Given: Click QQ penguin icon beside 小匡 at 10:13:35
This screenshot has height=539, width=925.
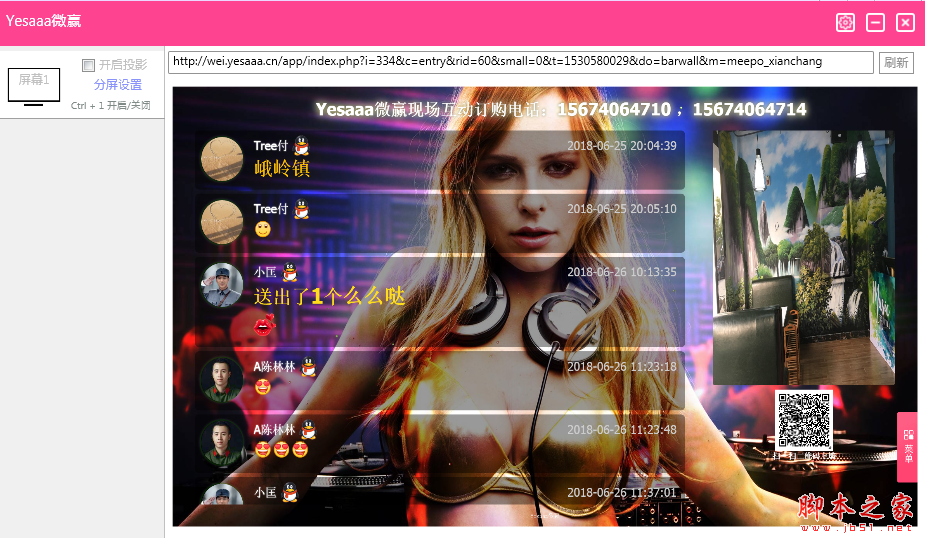Looking at the screenshot, I should pyautogui.click(x=290, y=272).
